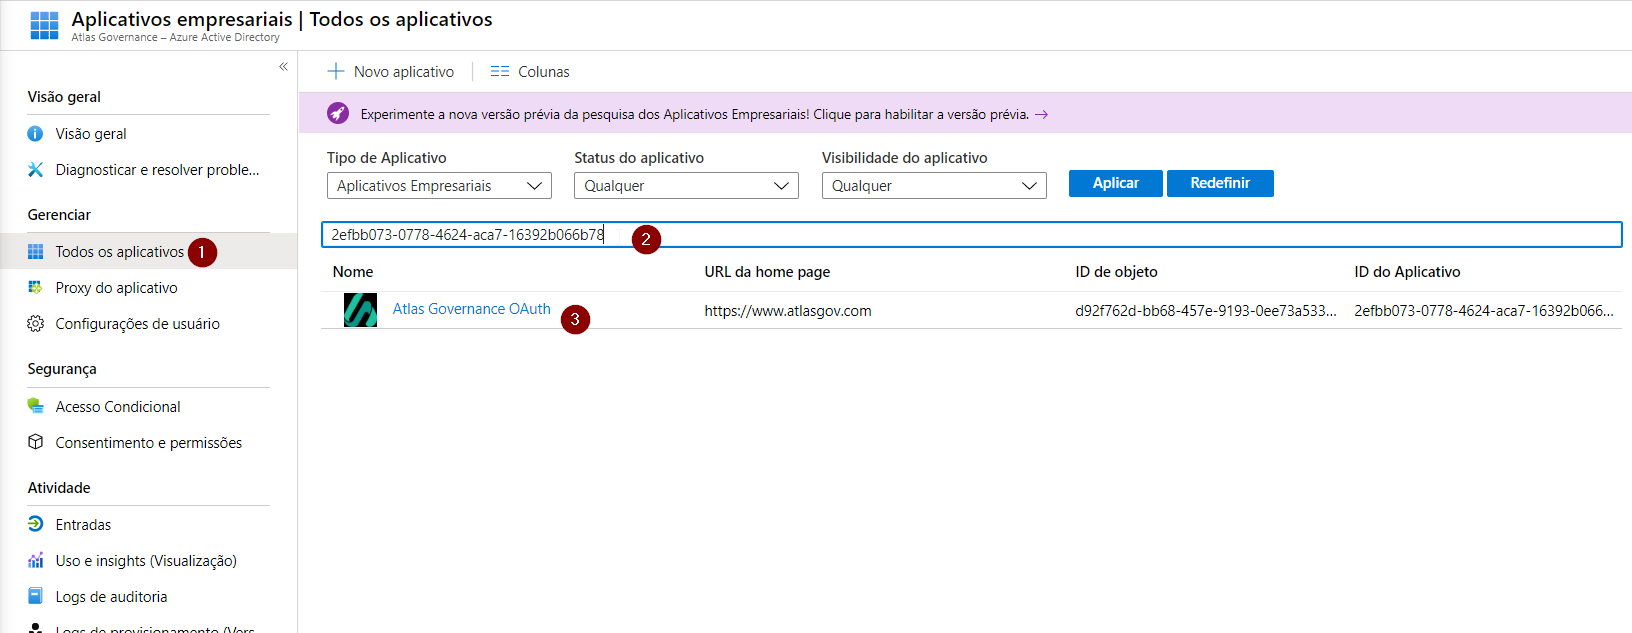Select Todos os aplicativos in sidebar
1632x633 pixels.
coord(119,252)
